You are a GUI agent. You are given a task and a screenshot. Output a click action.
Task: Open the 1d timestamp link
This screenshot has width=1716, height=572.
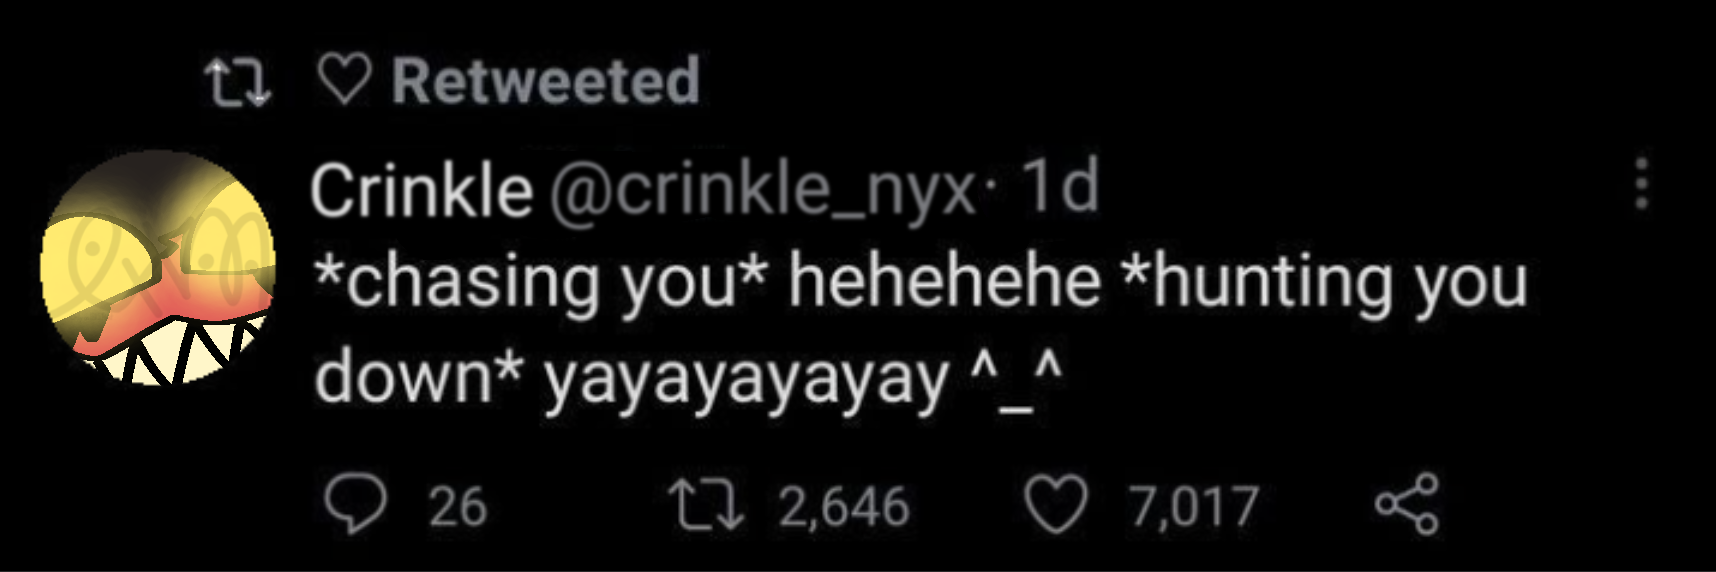[1061, 187]
